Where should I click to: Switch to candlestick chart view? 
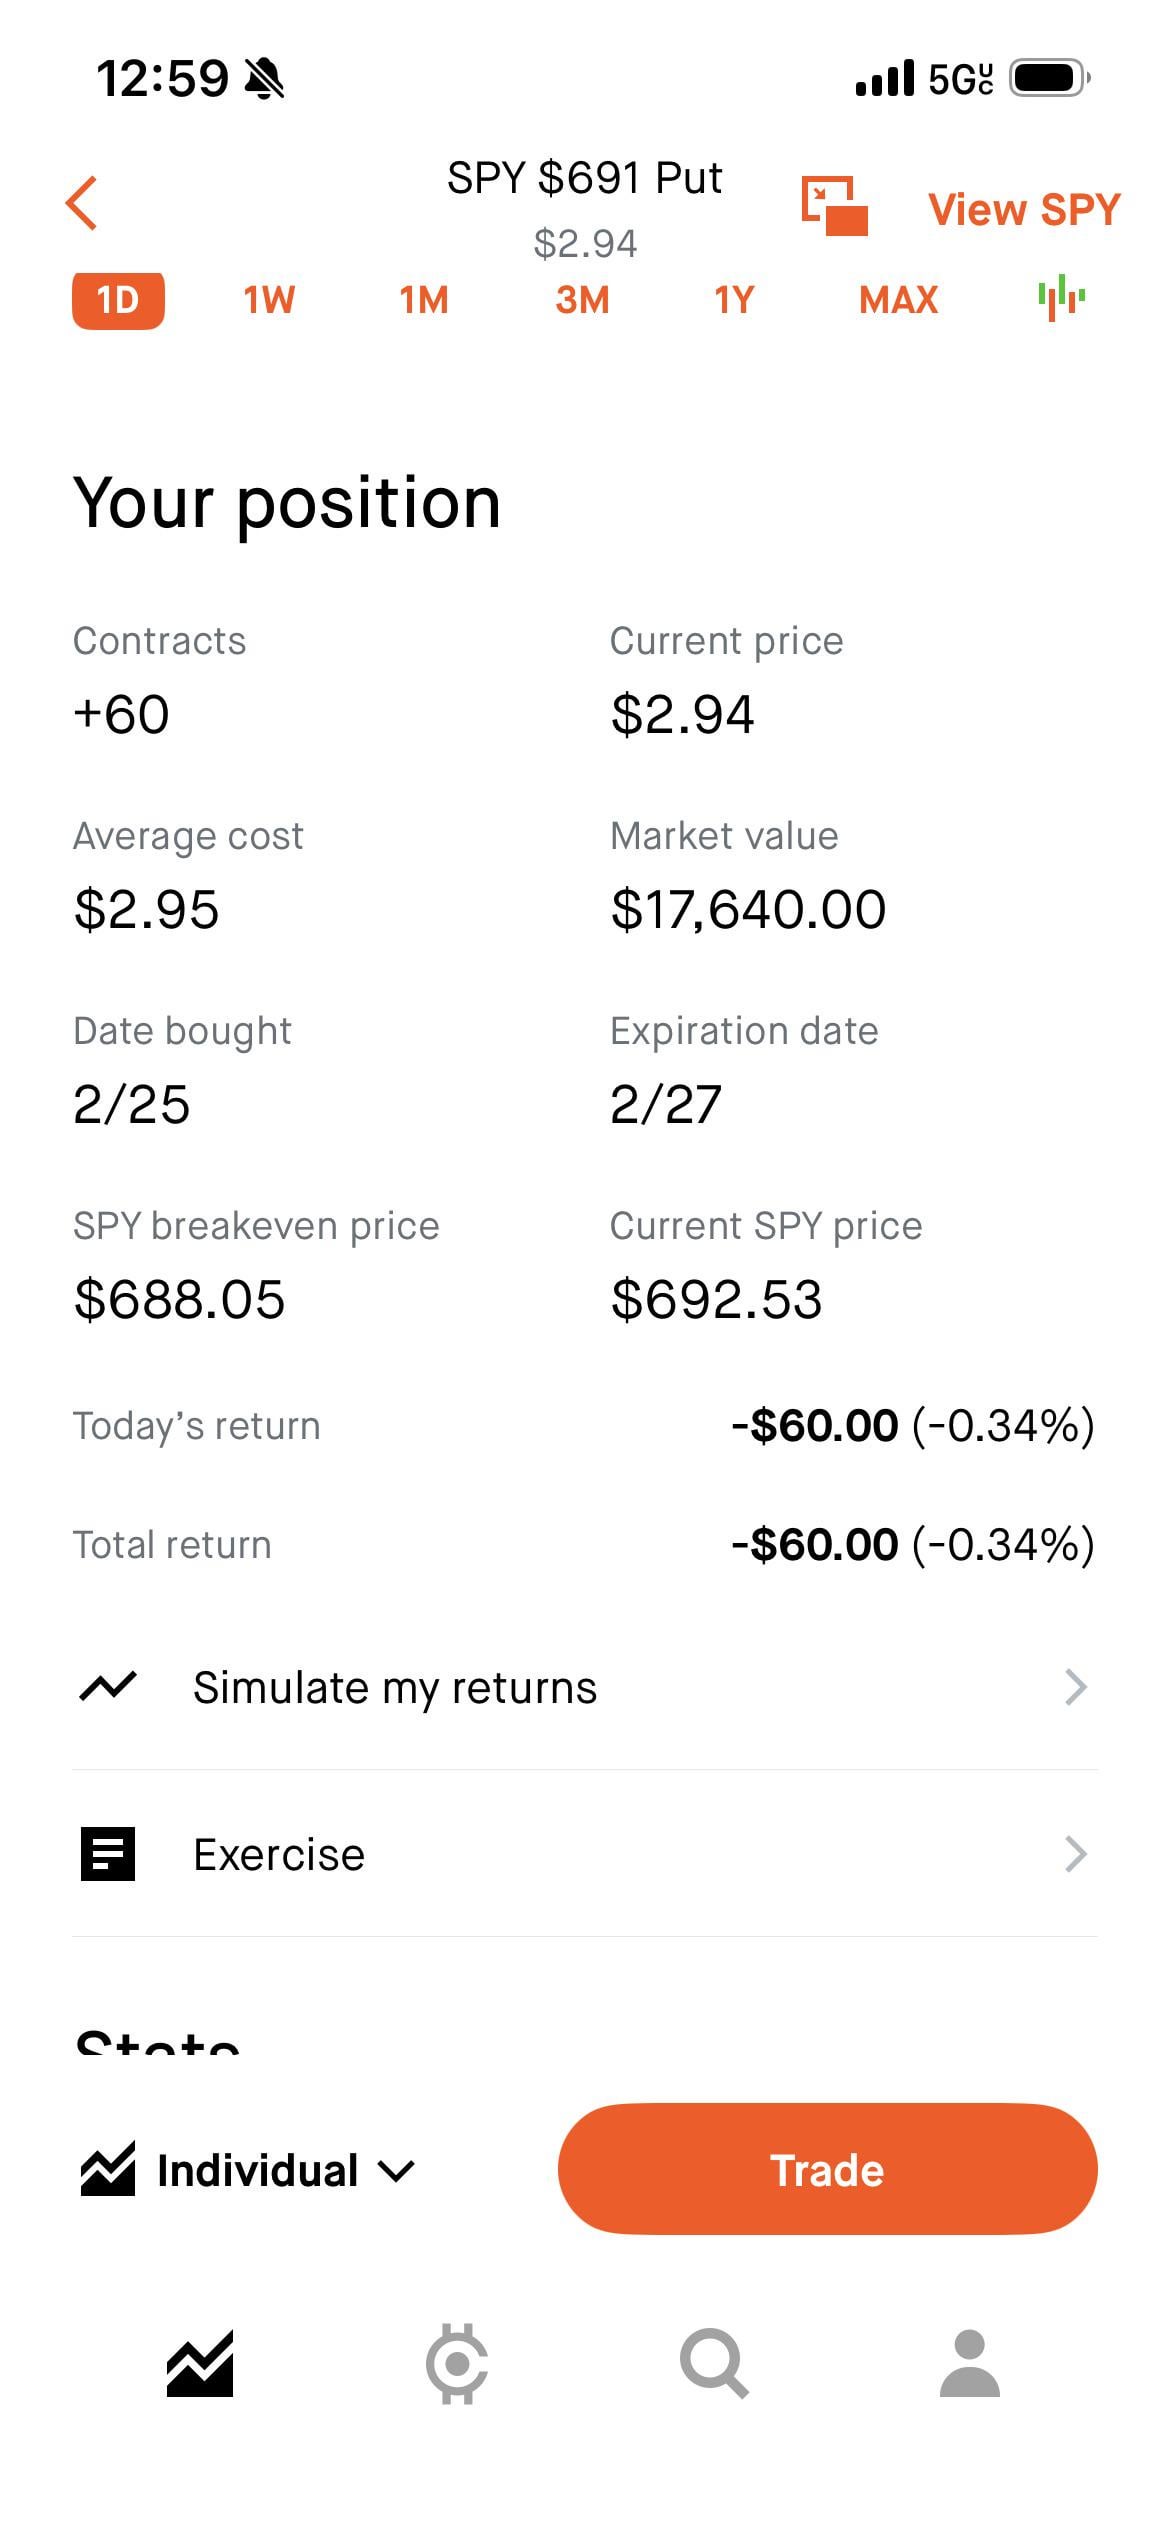point(1061,298)
